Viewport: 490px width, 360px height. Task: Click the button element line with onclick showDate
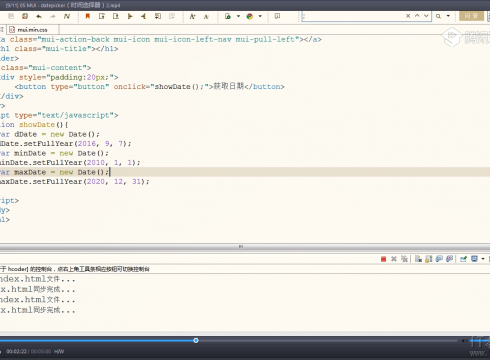tap(149, 87)
